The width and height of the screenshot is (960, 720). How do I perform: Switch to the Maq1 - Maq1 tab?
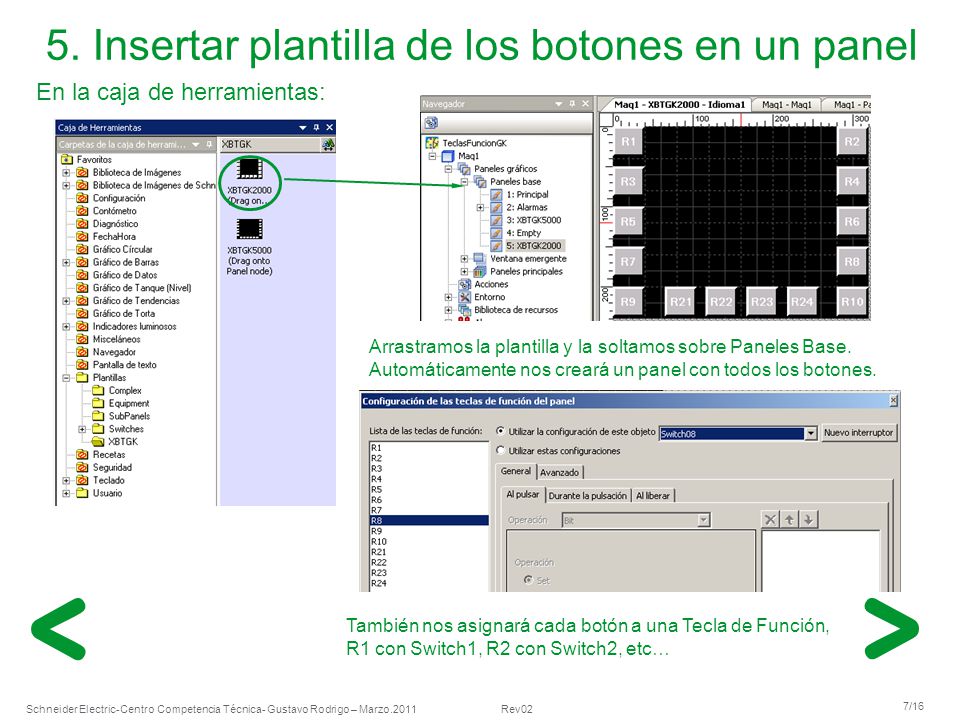pos(787,105)
